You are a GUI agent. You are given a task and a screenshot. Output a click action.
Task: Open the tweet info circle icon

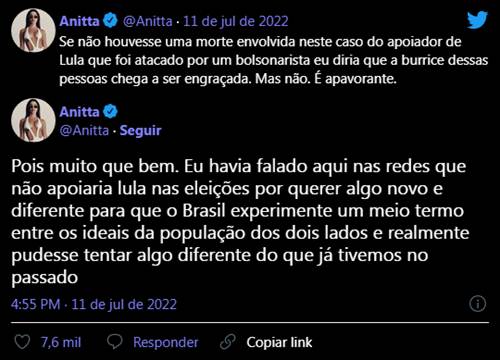(477, 304)
